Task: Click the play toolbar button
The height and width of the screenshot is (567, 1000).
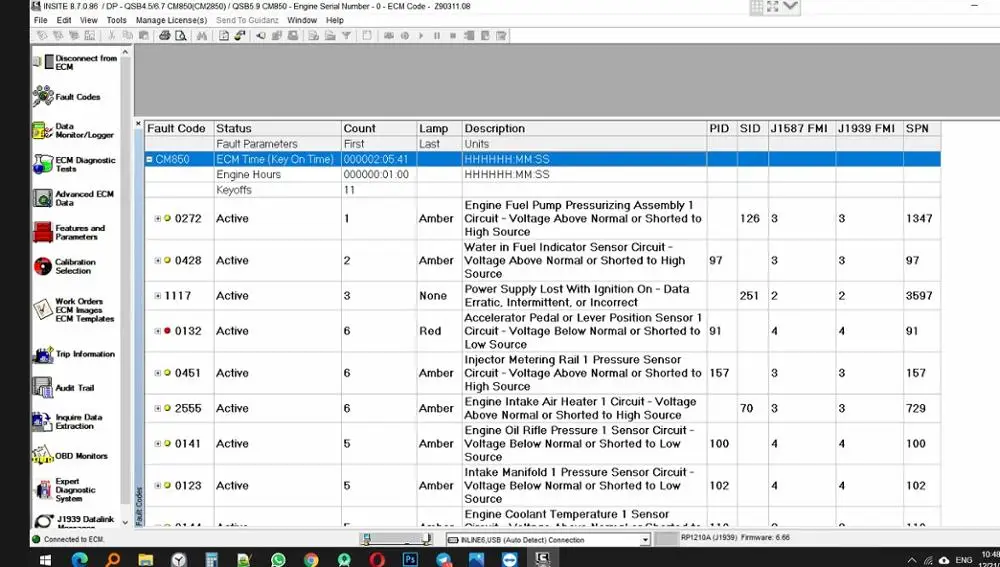Action: 422,36
